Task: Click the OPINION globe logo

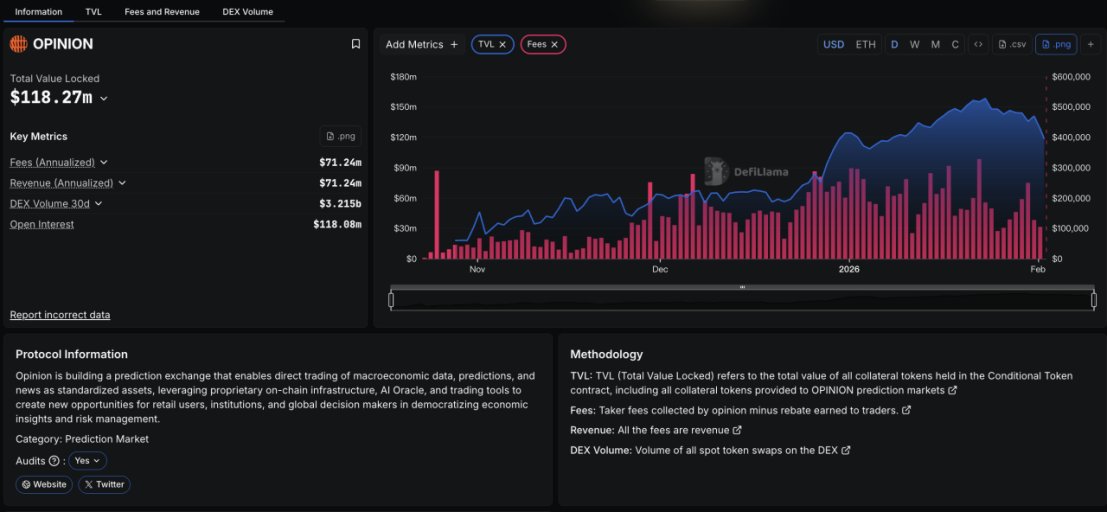Action: coord(18,44)
